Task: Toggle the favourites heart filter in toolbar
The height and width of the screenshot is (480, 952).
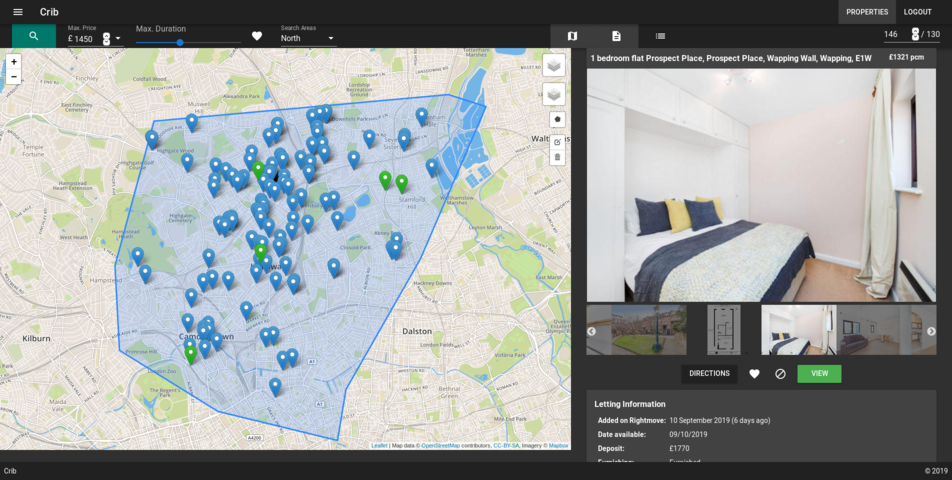Action: coord(257,36)
